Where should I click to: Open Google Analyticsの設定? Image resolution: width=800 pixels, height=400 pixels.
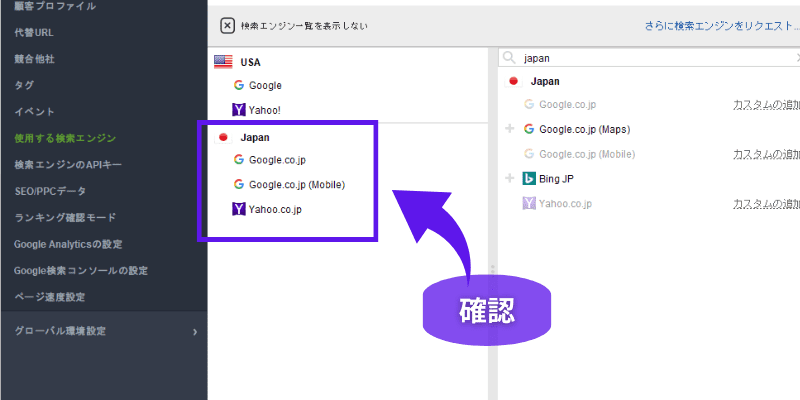(x=68, y=244)
